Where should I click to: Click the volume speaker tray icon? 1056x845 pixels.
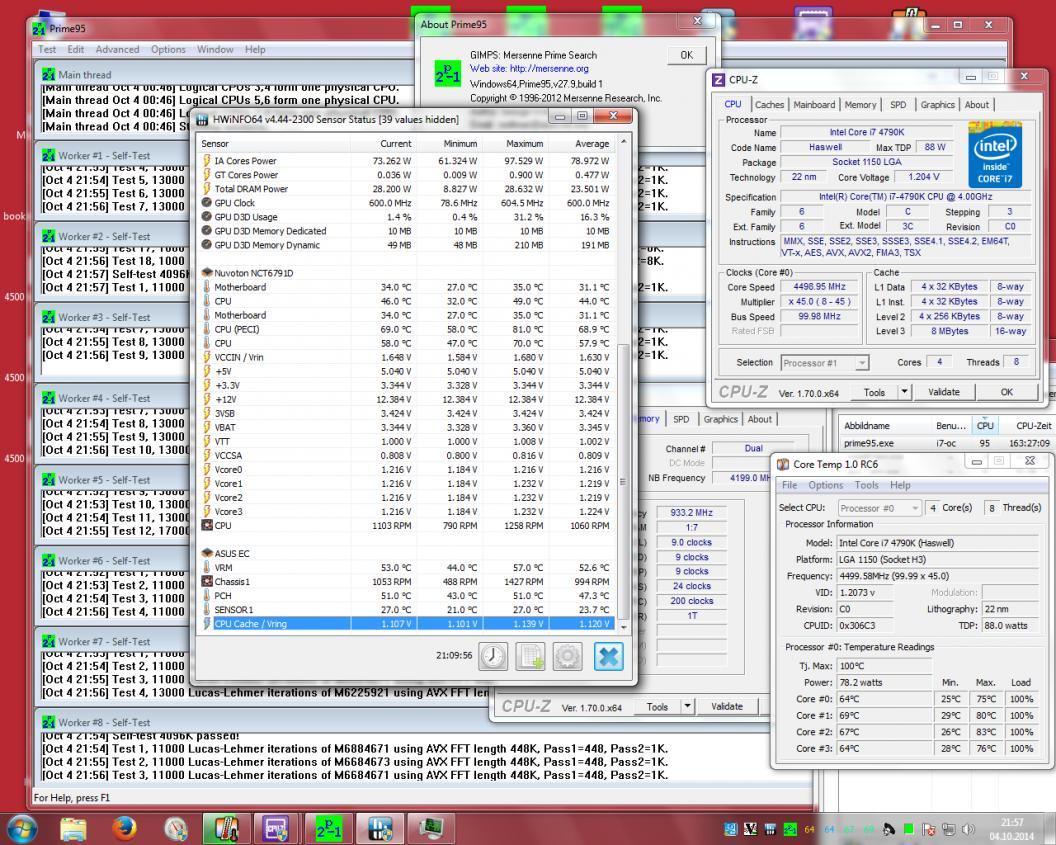[968, 830]
